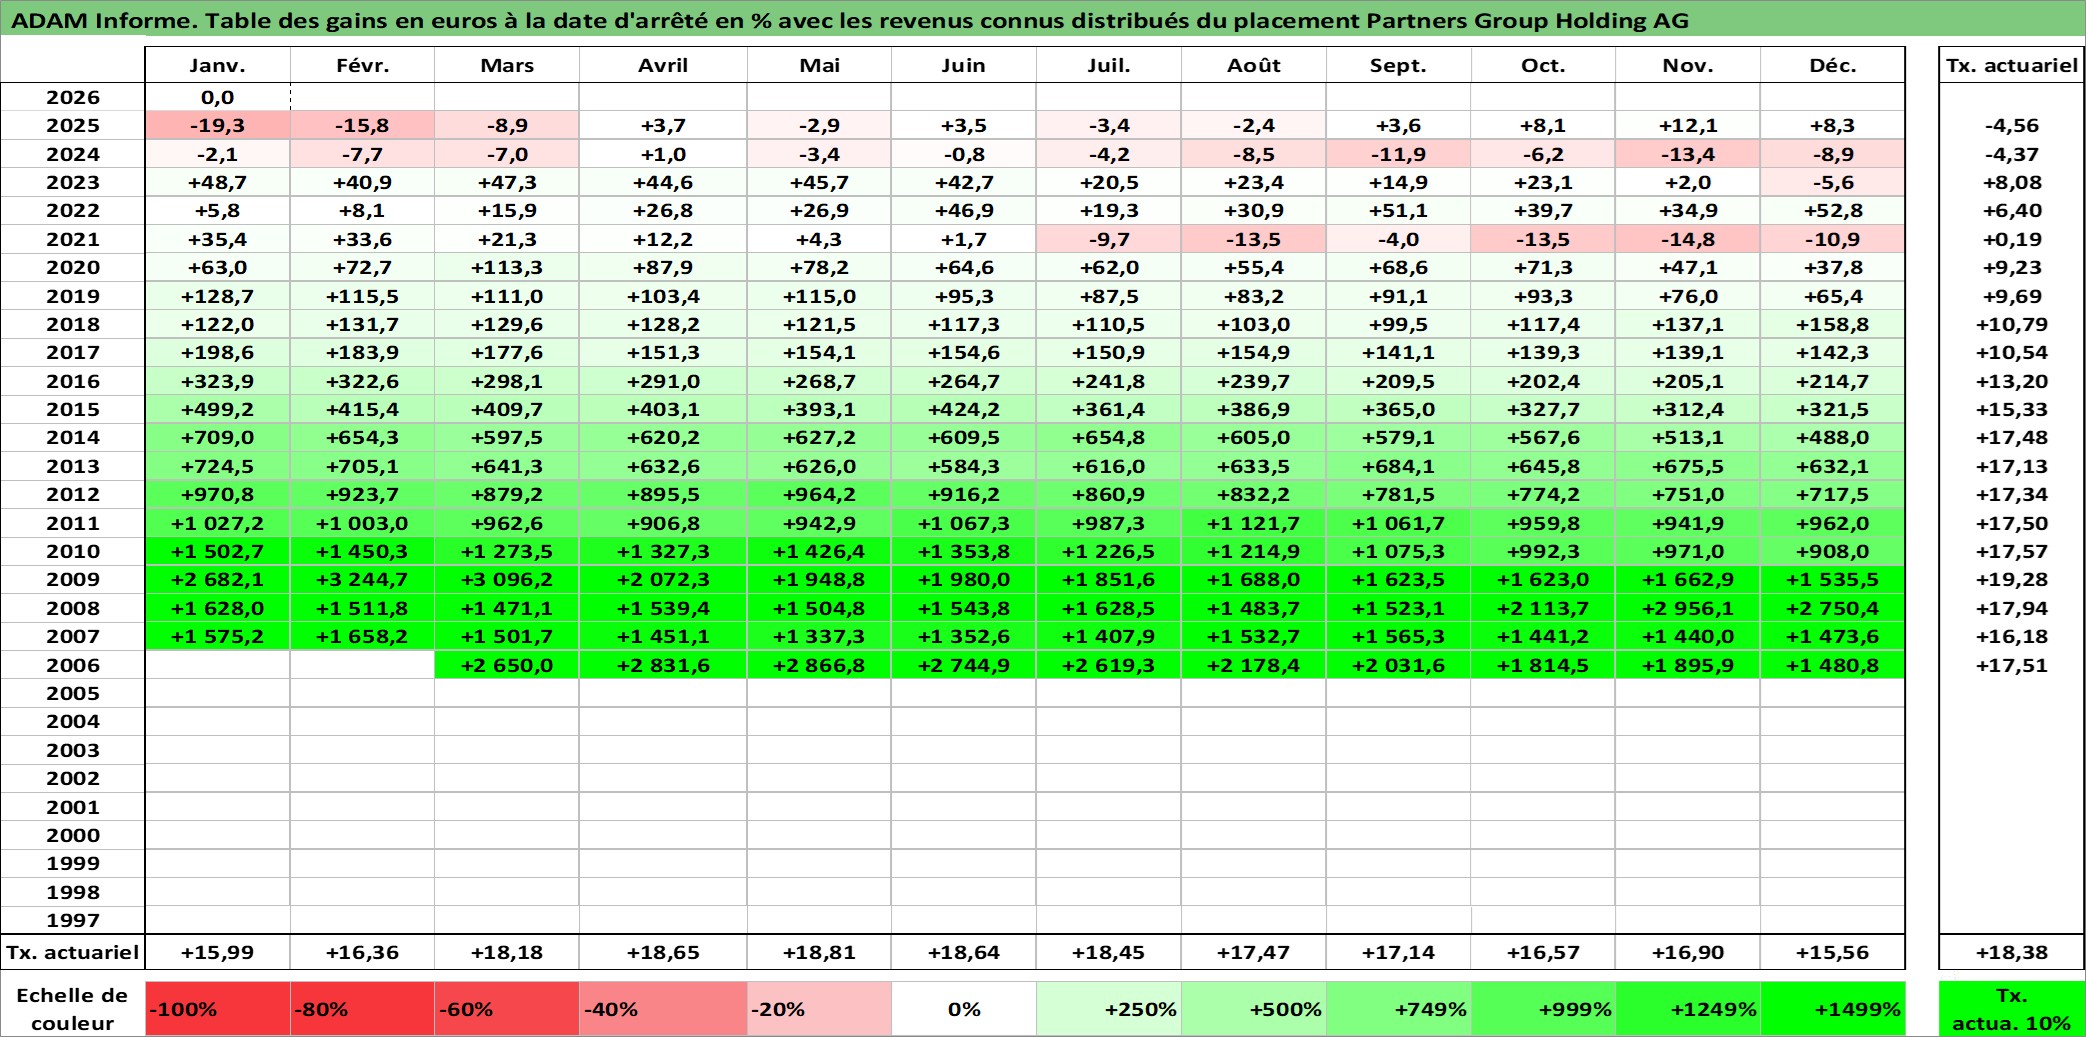Select the -14,8 cell in 2021
This screenshot has height=1037, width=2086.
(1687, 239)
